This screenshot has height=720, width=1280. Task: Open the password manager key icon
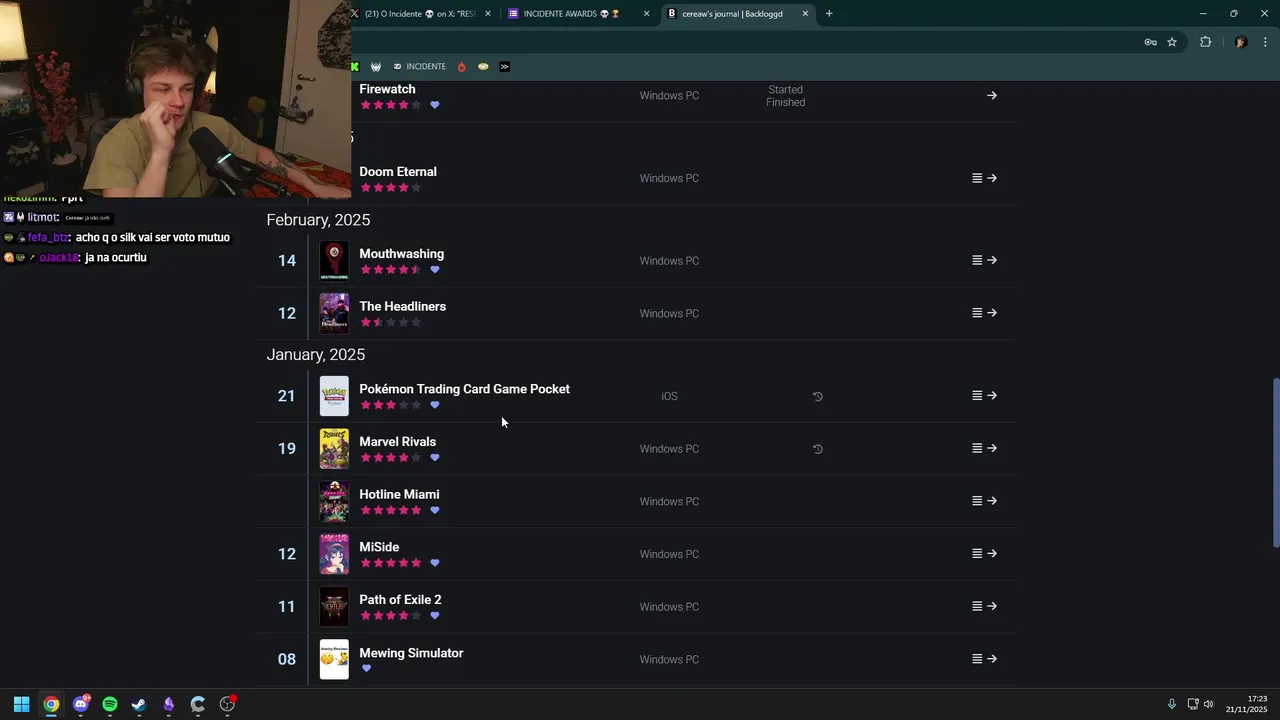click(1150, 42)
